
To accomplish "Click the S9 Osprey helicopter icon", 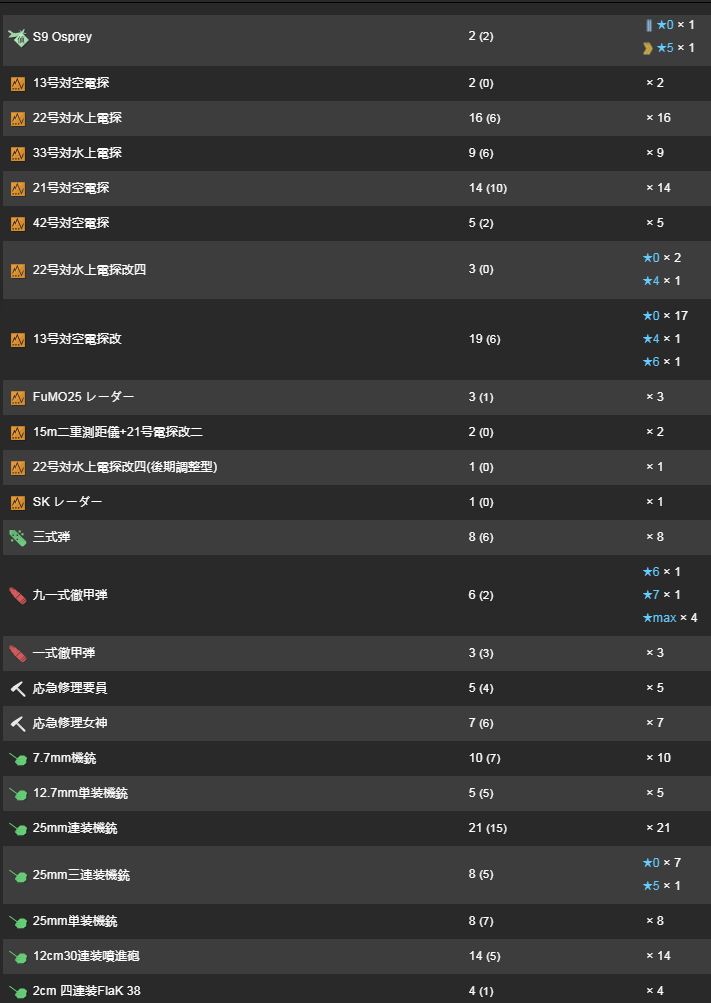I will (x=18, y=37).
